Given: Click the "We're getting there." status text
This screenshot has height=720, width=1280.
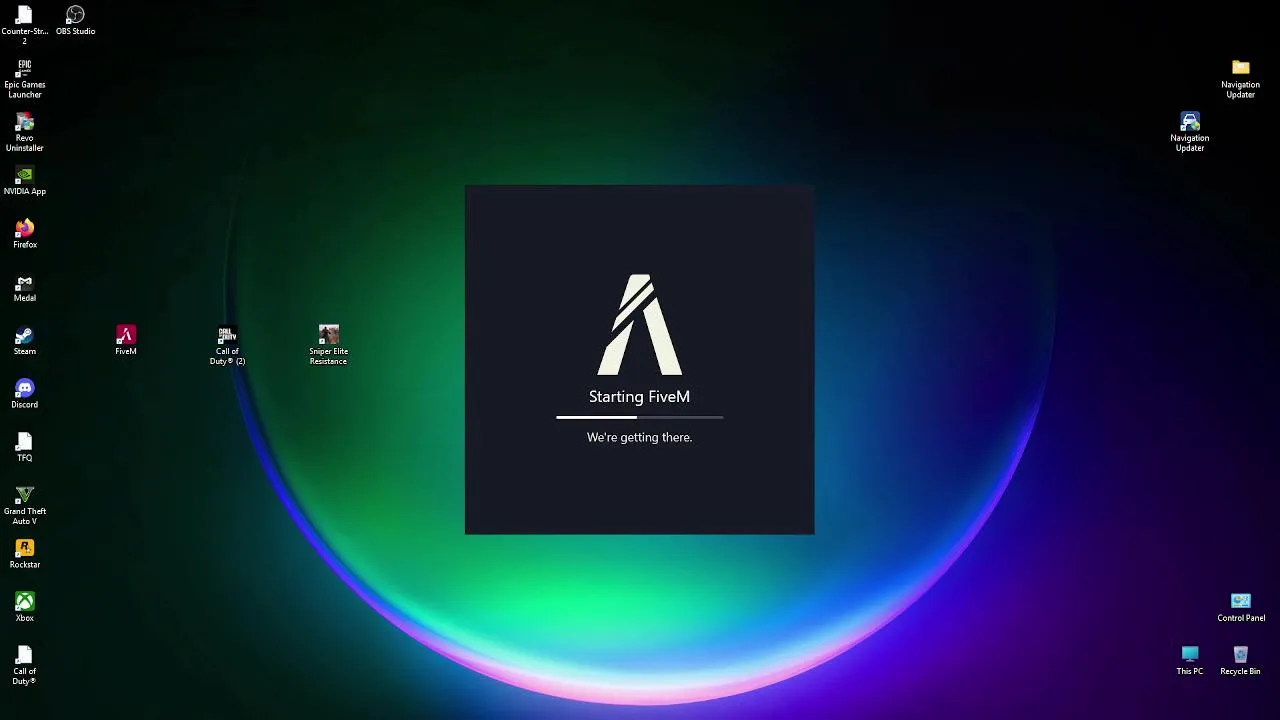Looking at the screenshot, I should tap(639, 437).
